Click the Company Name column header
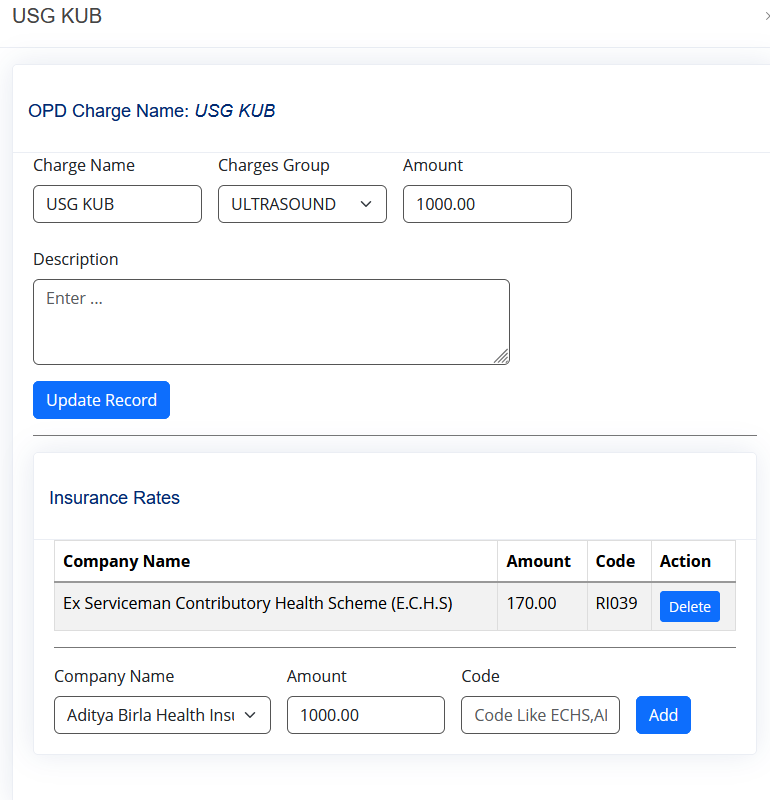 tap(127, 561)
